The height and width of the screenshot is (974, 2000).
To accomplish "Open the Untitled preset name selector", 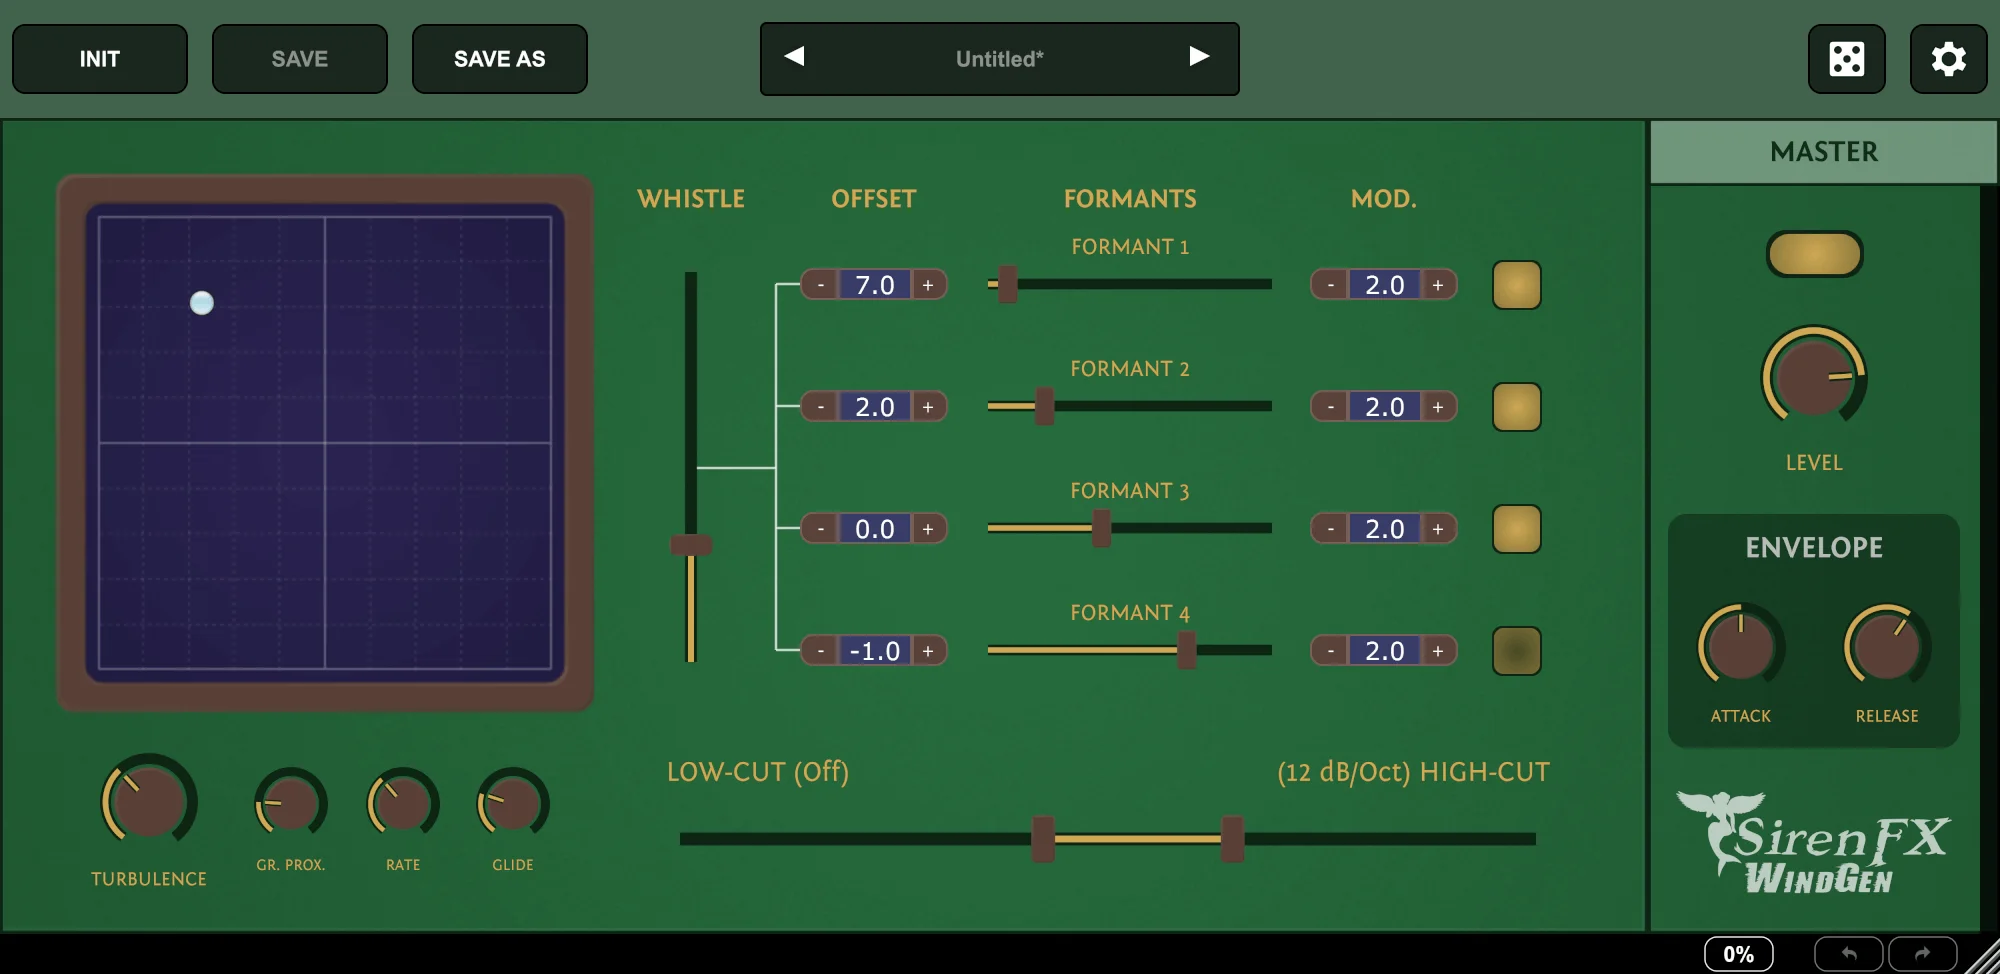I will (998, 59).
